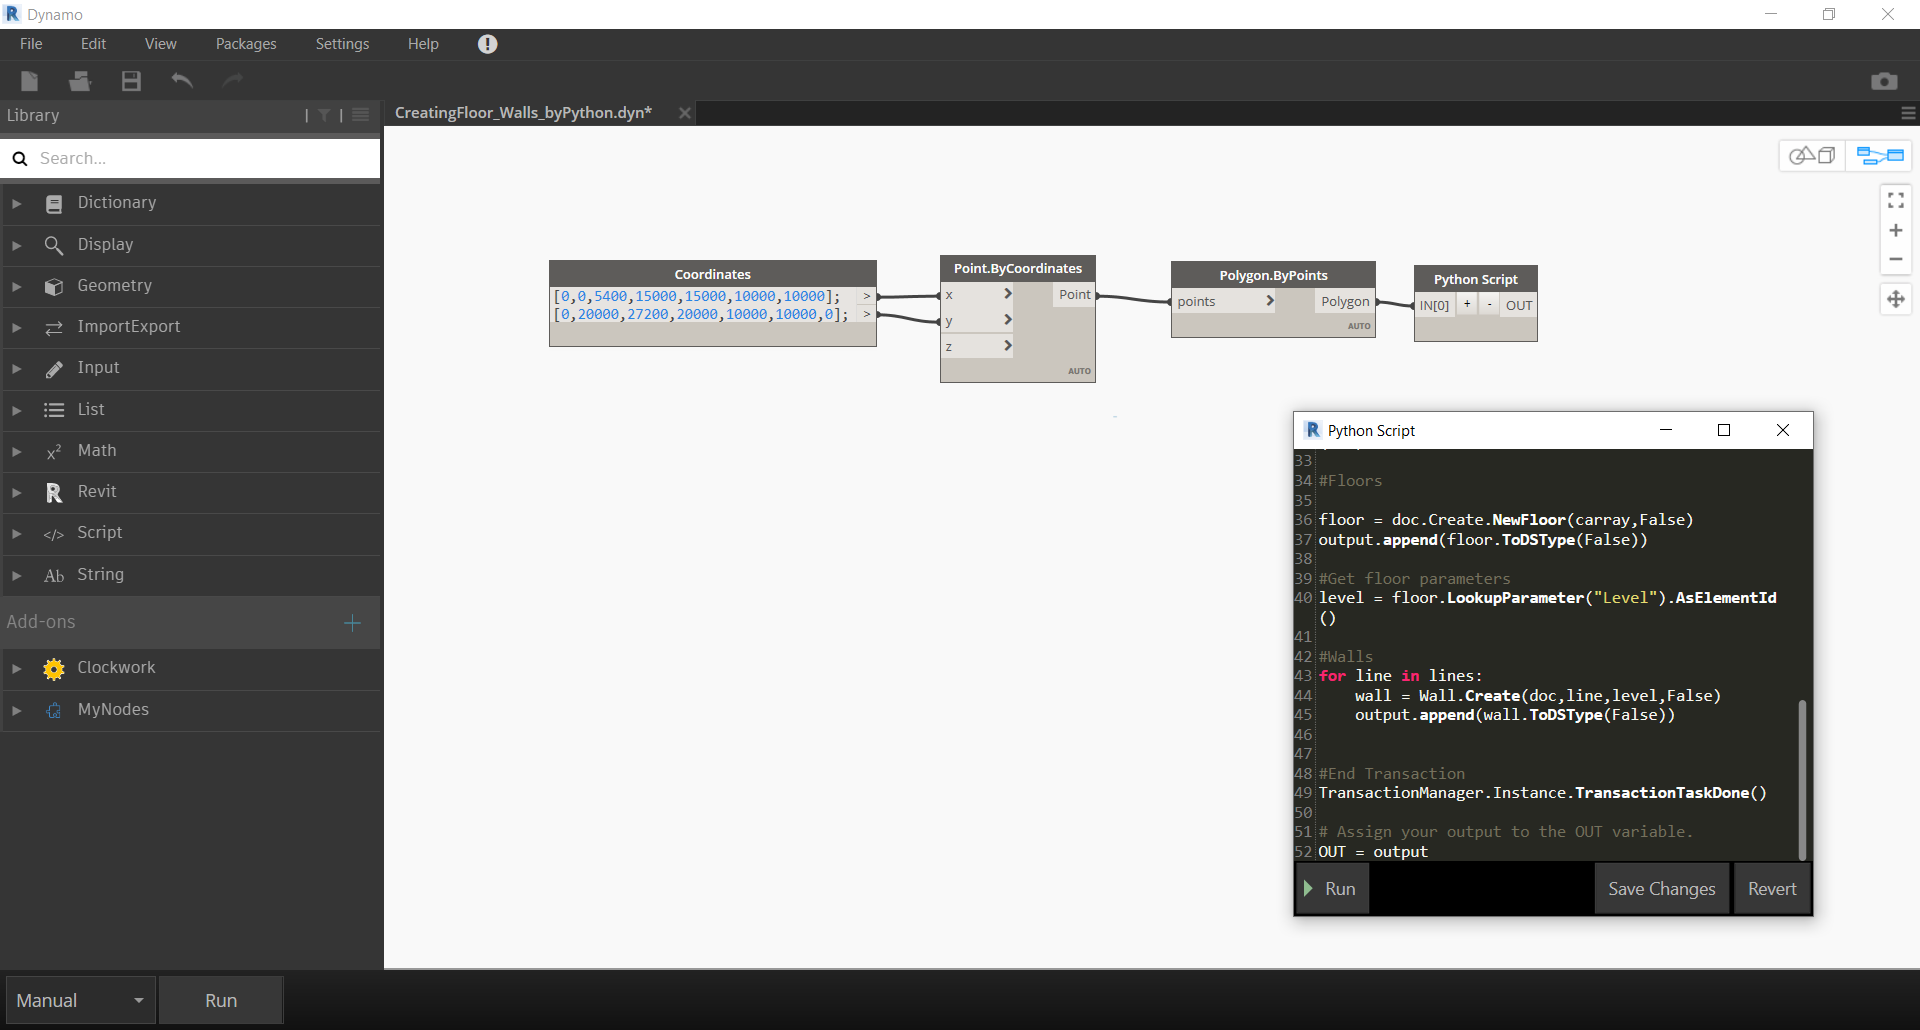Select the Polygon output port
This screenshot has width=1920, height=1030.
1345,301
